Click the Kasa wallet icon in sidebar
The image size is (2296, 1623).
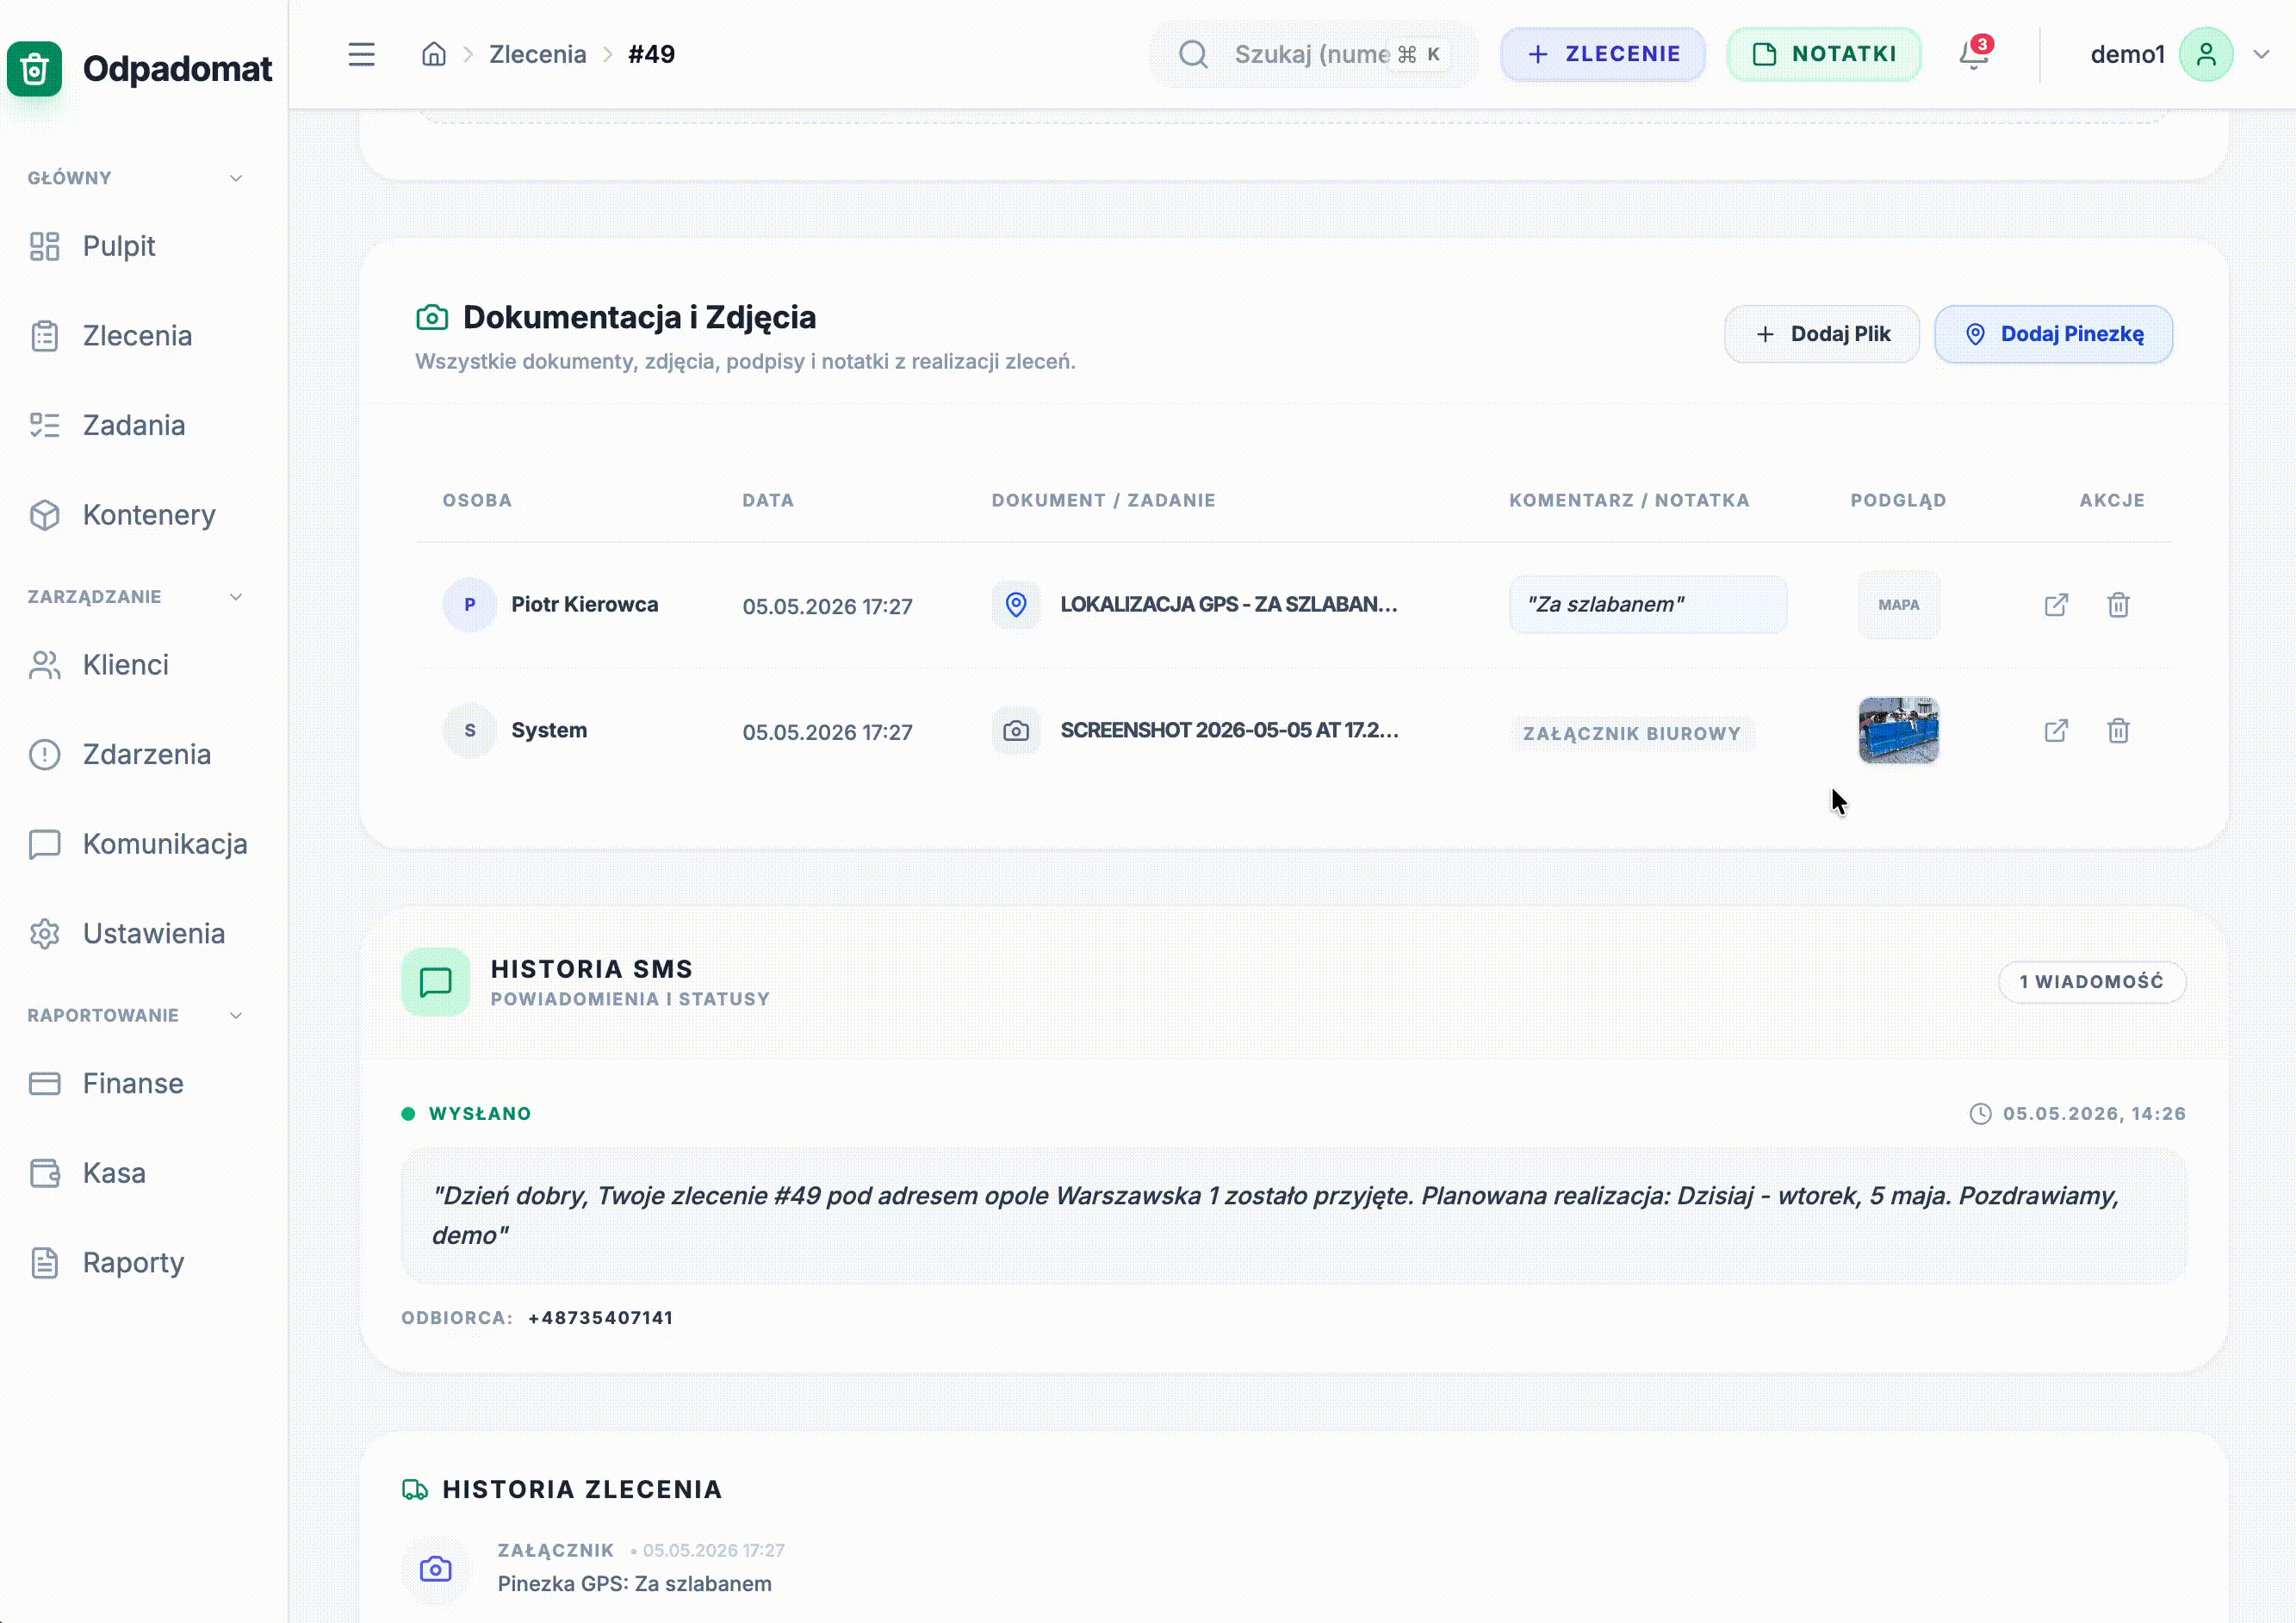tap(45, 1173)
